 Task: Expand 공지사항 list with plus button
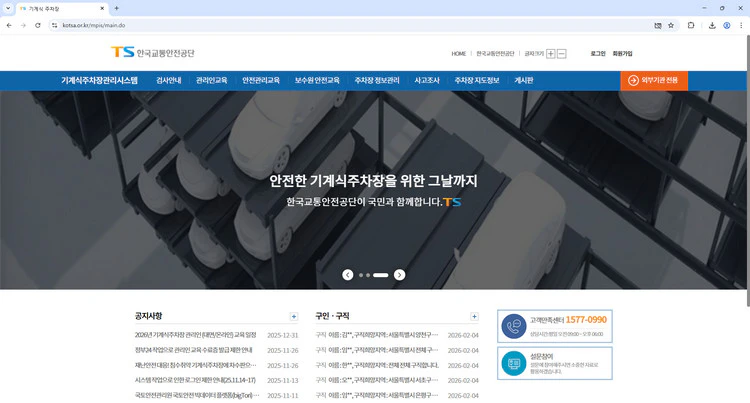[x=293, y=316]
